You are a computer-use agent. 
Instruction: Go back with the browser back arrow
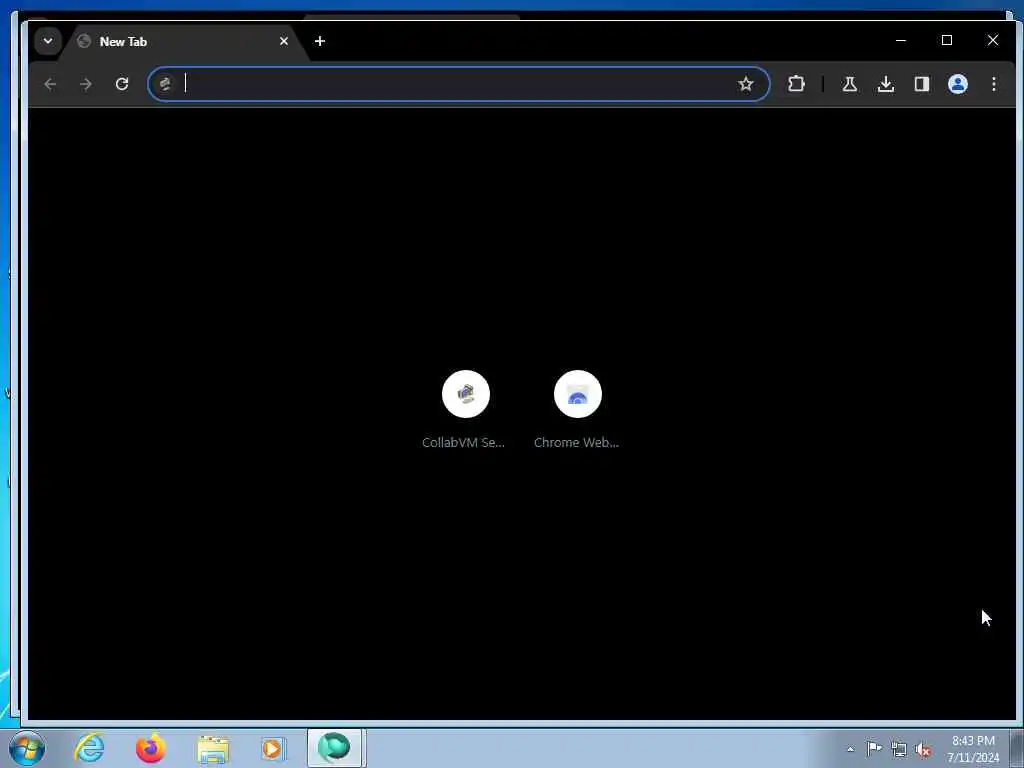tap(50, 84)
